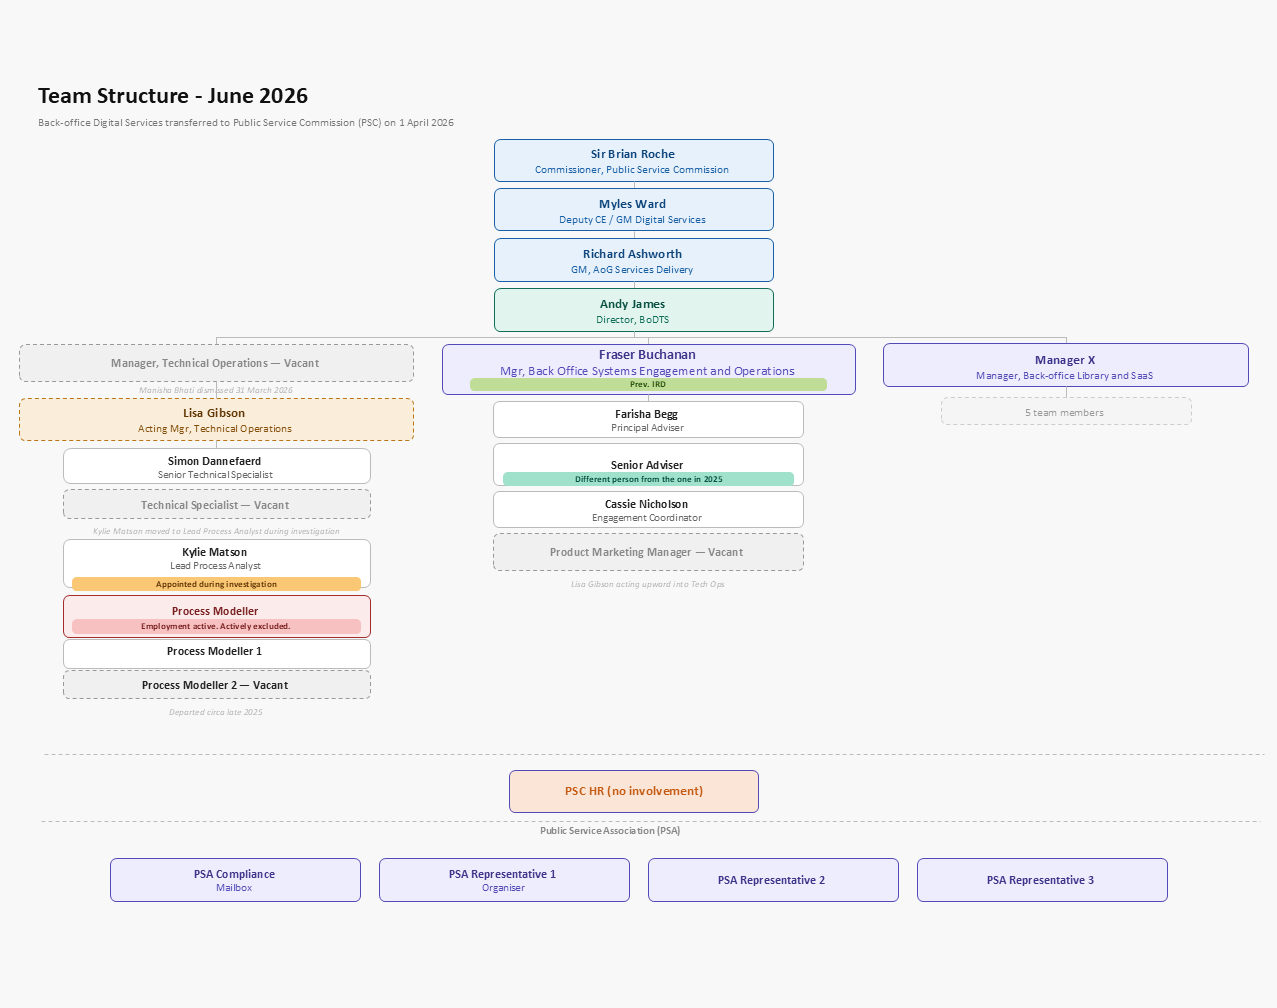Select the vacant Manager, Technical Operations box
Viewport: 1277px width, 1008px height.
point(216,363)
